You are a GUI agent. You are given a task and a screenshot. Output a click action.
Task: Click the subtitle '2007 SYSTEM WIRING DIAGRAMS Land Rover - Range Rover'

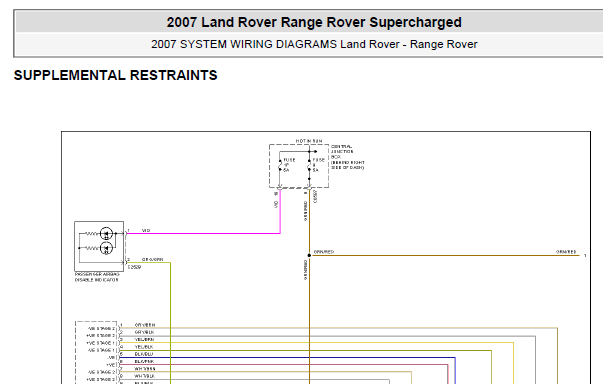314,44
